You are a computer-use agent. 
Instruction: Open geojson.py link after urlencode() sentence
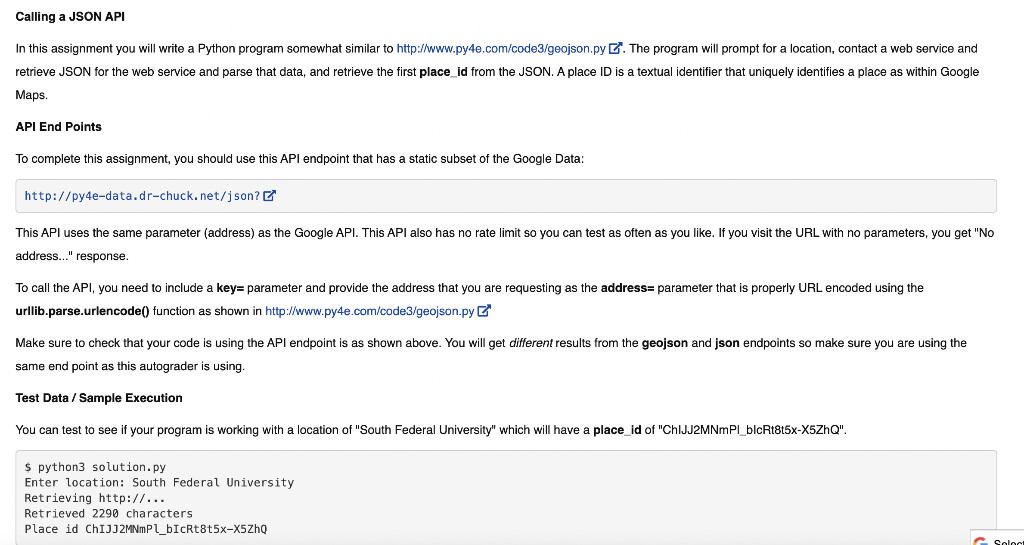(x=369, y=311)
